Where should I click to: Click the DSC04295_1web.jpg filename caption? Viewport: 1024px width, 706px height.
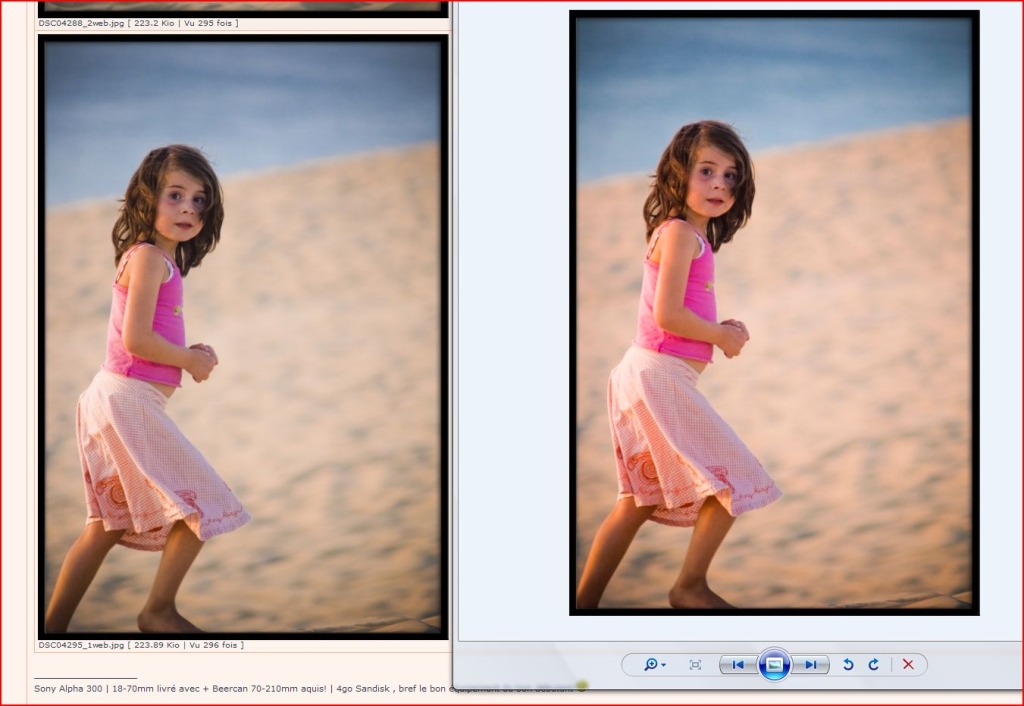click(x=81, y=646)
